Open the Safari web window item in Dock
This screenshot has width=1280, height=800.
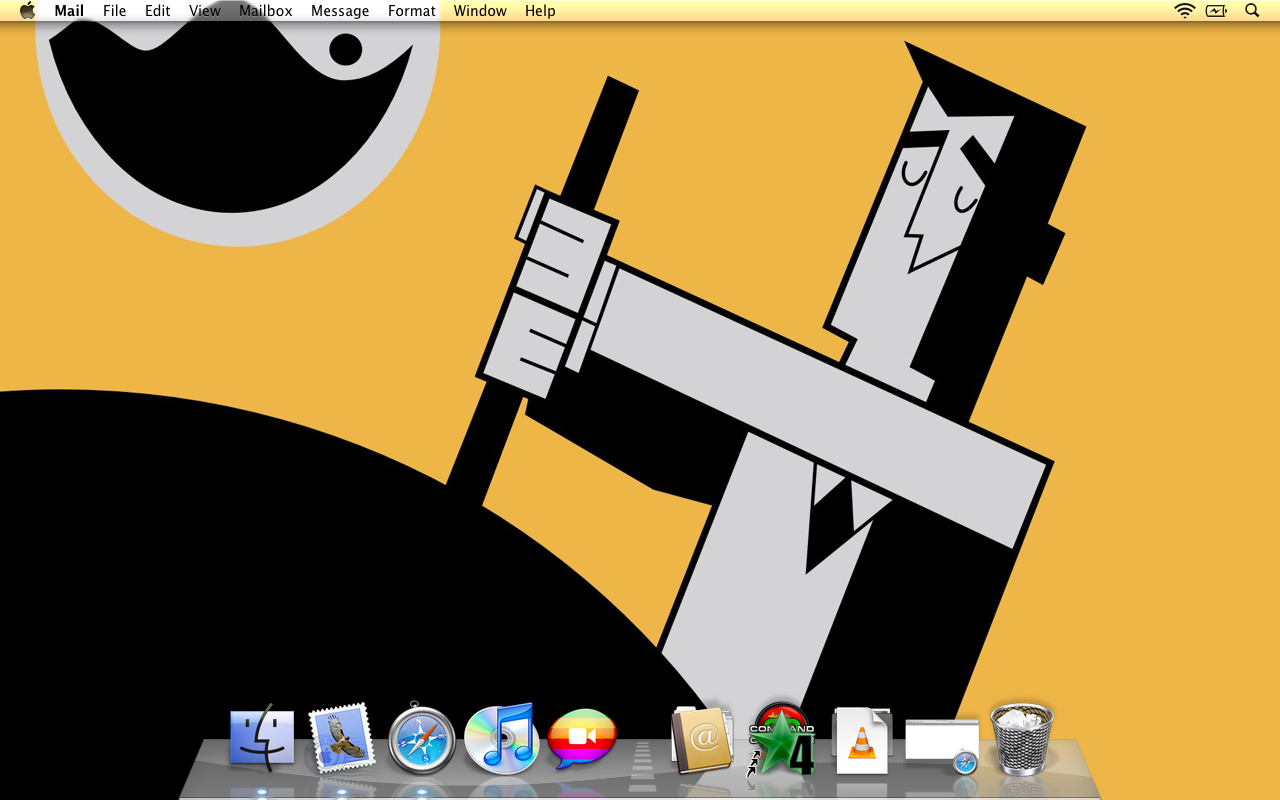tap(942, 745)
